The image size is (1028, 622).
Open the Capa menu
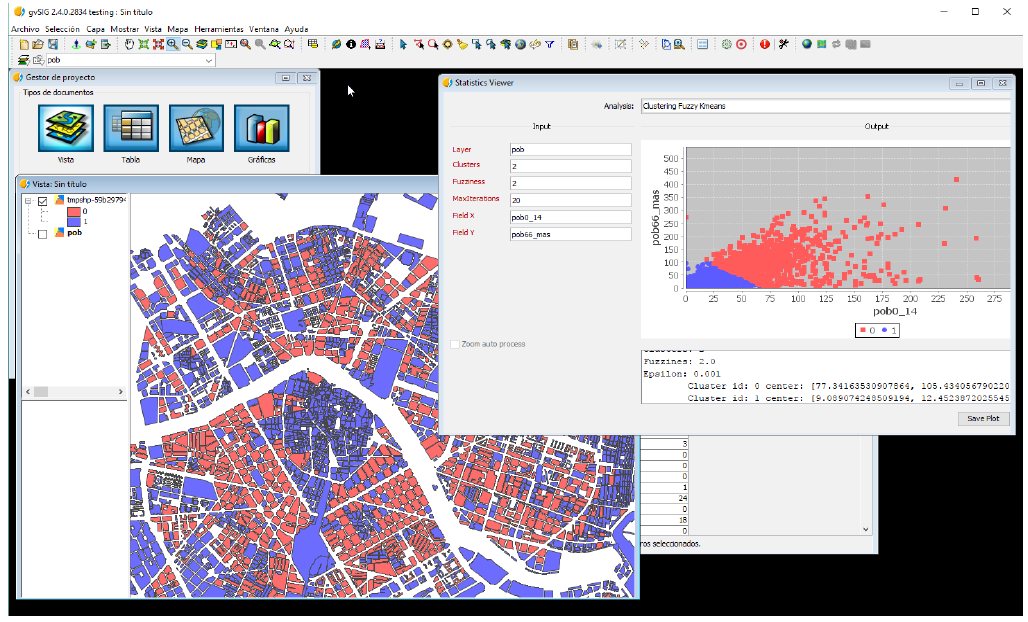point(95,29)
